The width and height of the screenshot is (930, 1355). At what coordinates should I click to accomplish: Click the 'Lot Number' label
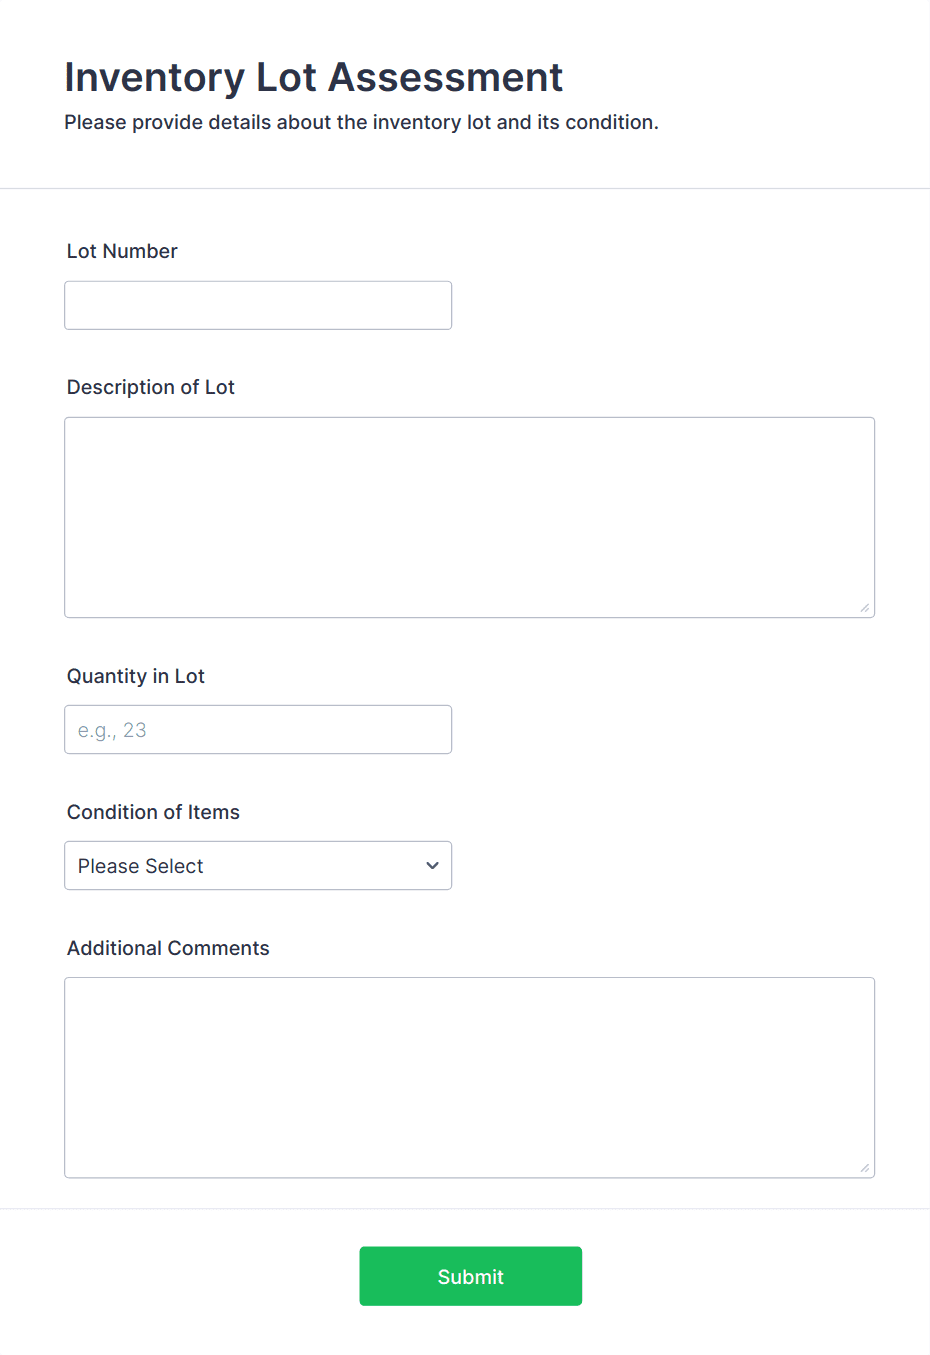pos(122,251)
